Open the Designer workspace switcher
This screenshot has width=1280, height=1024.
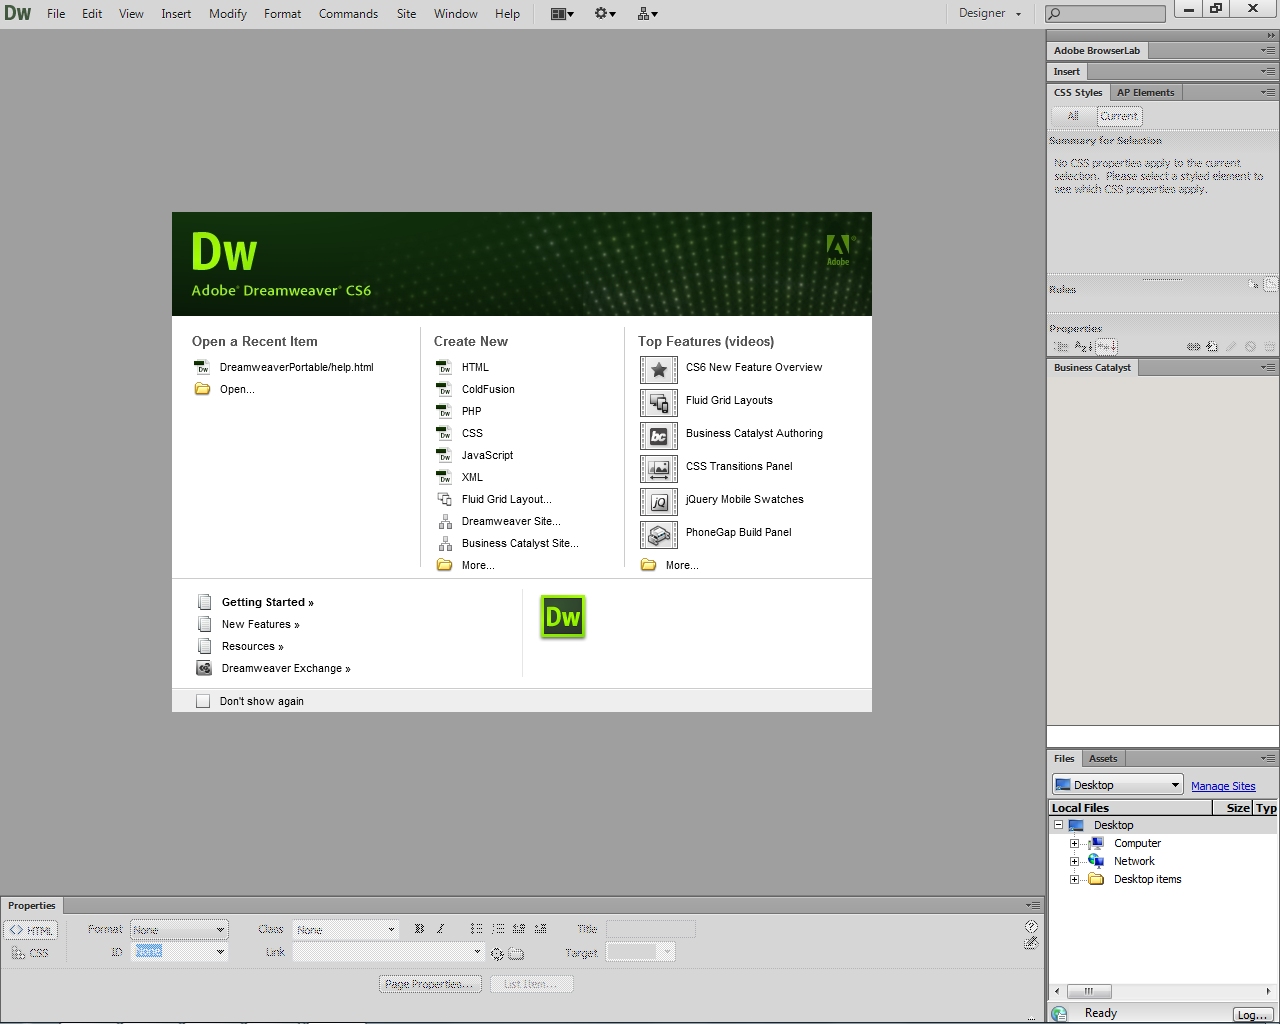pos(990,14)
